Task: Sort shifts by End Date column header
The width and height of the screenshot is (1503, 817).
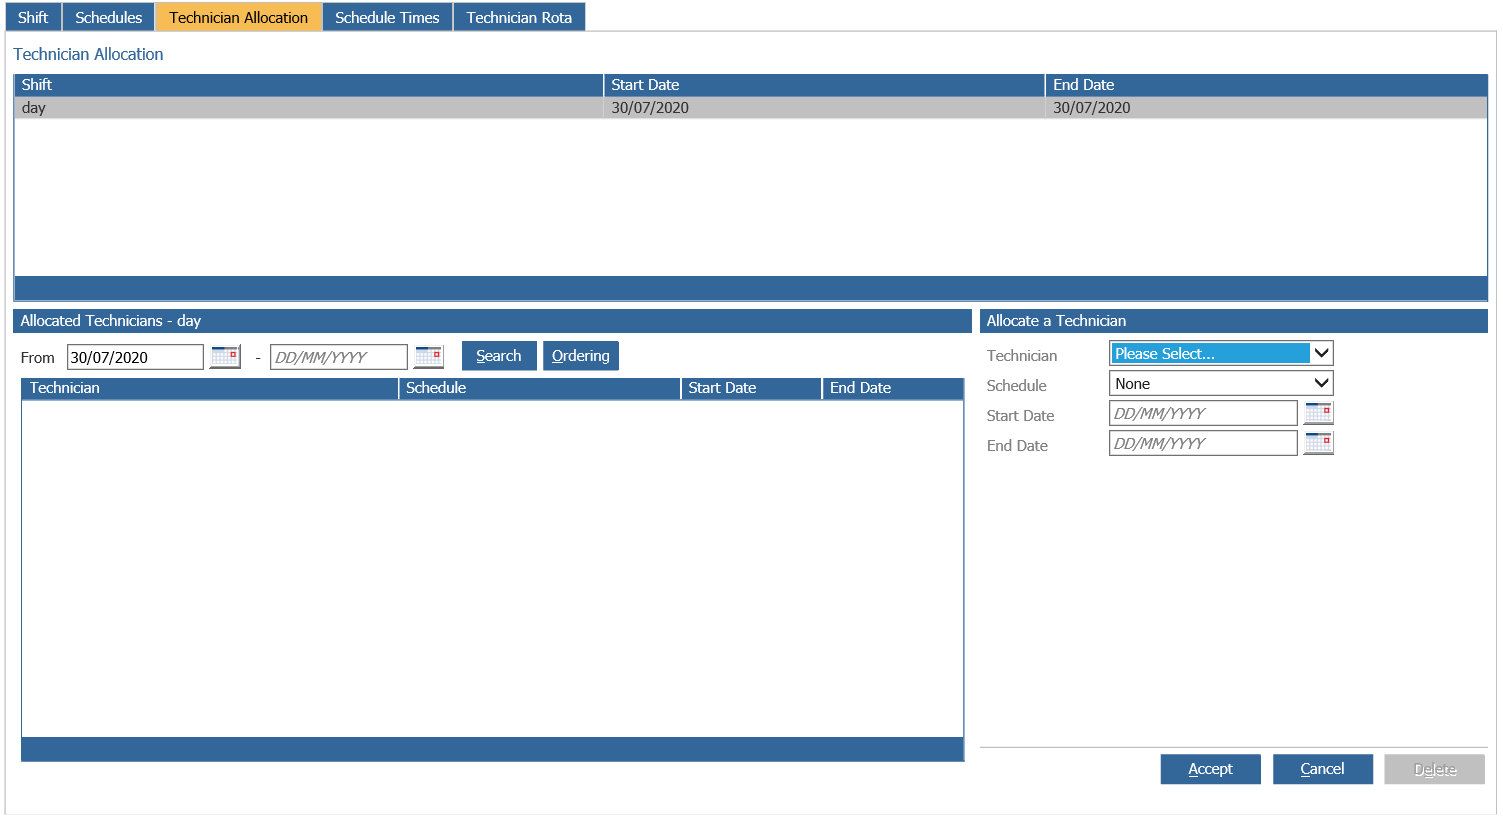Action: coord(1267,85)
